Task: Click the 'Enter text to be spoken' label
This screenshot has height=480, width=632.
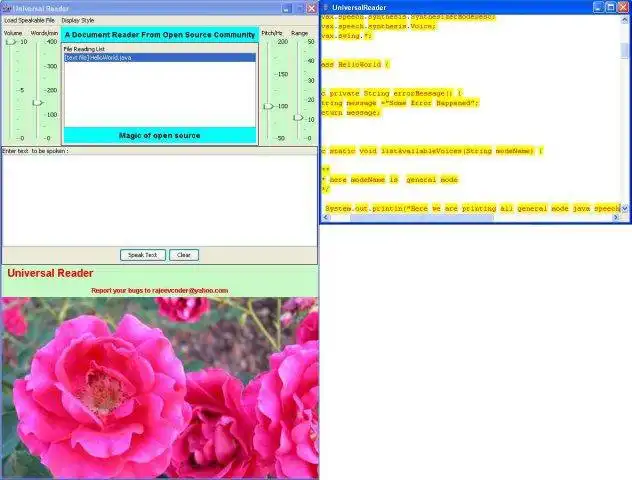Action: click(35, 151)
